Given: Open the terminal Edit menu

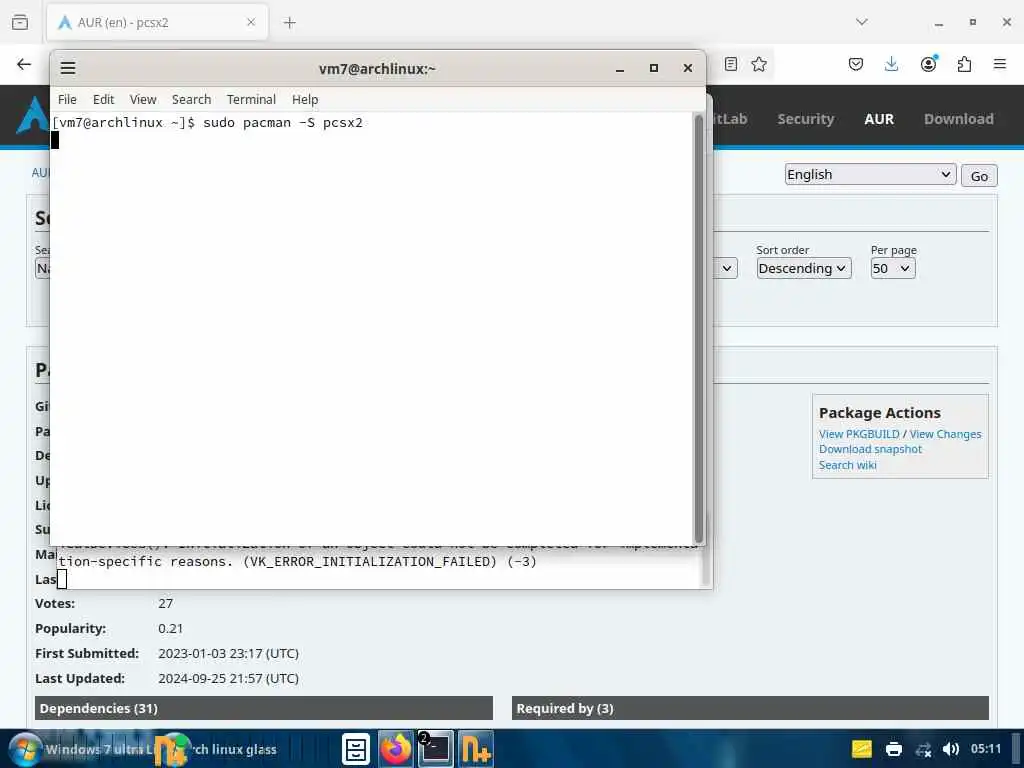Looking at the screenshot, I should (103, 99).
